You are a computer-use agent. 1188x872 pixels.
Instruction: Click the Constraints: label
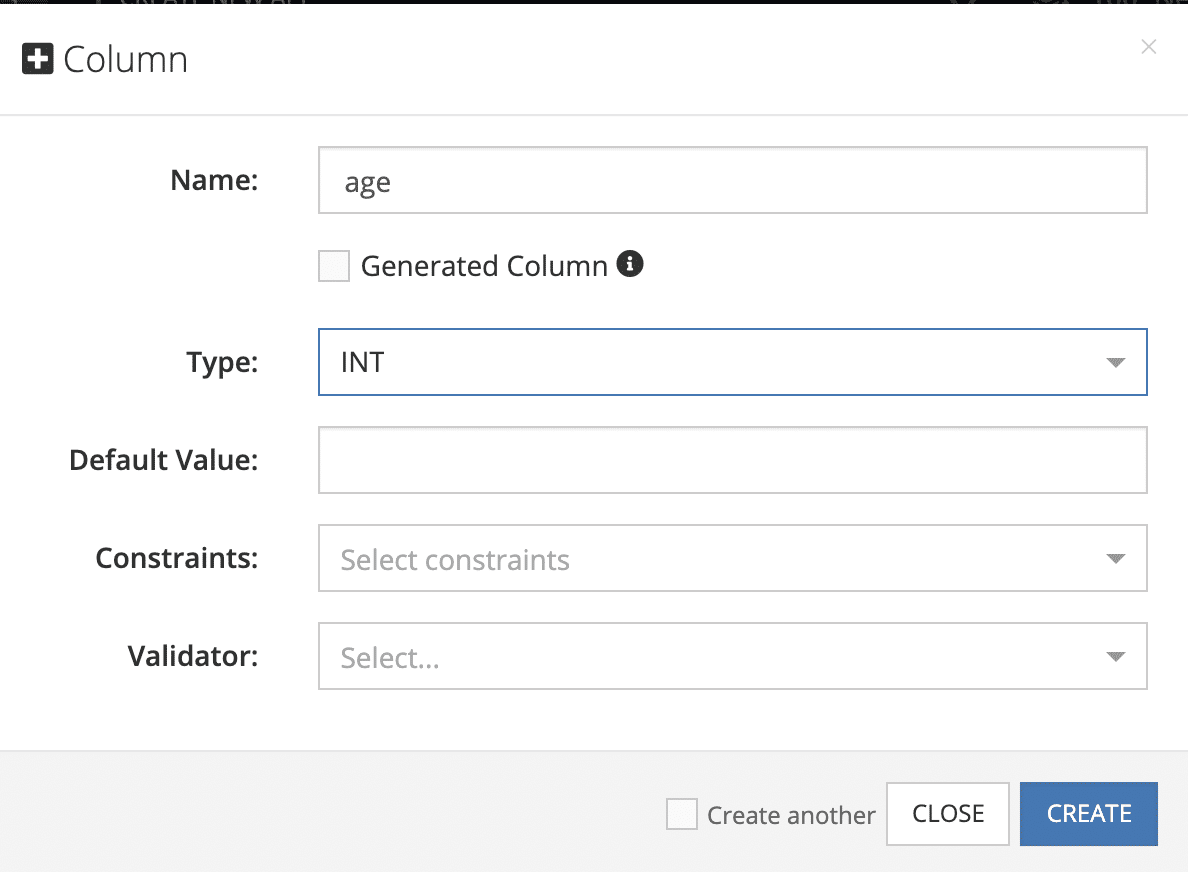pos(177,558)
